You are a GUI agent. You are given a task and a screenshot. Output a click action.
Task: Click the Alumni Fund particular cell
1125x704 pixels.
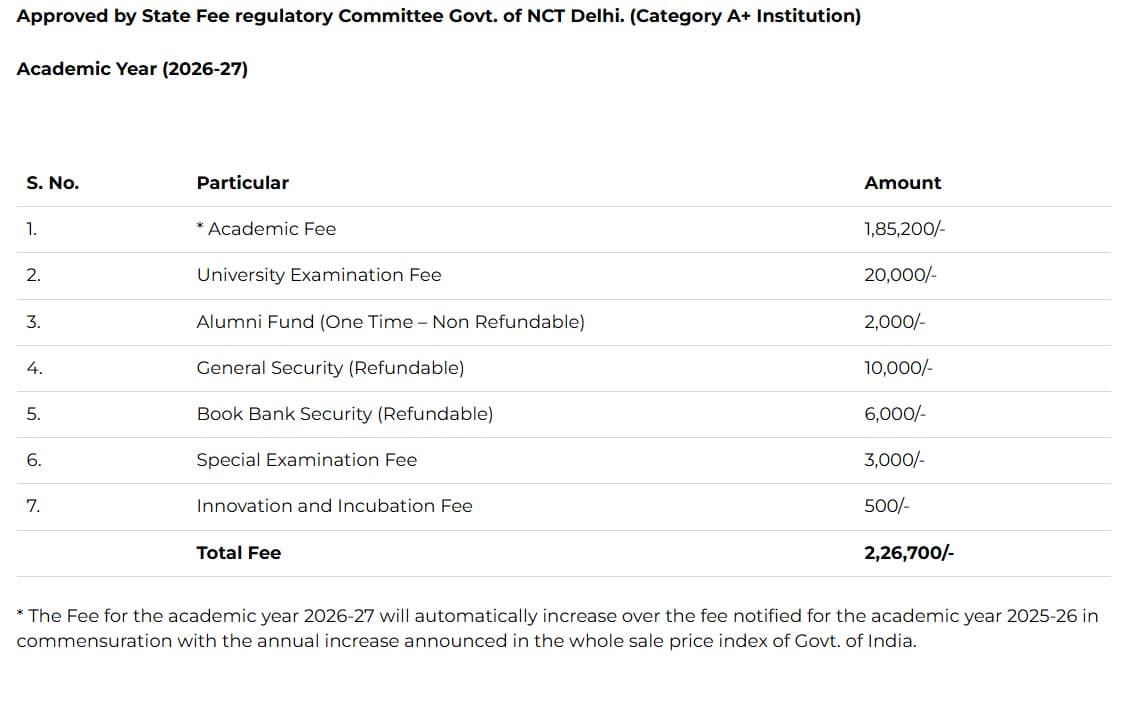coord(390,322)
